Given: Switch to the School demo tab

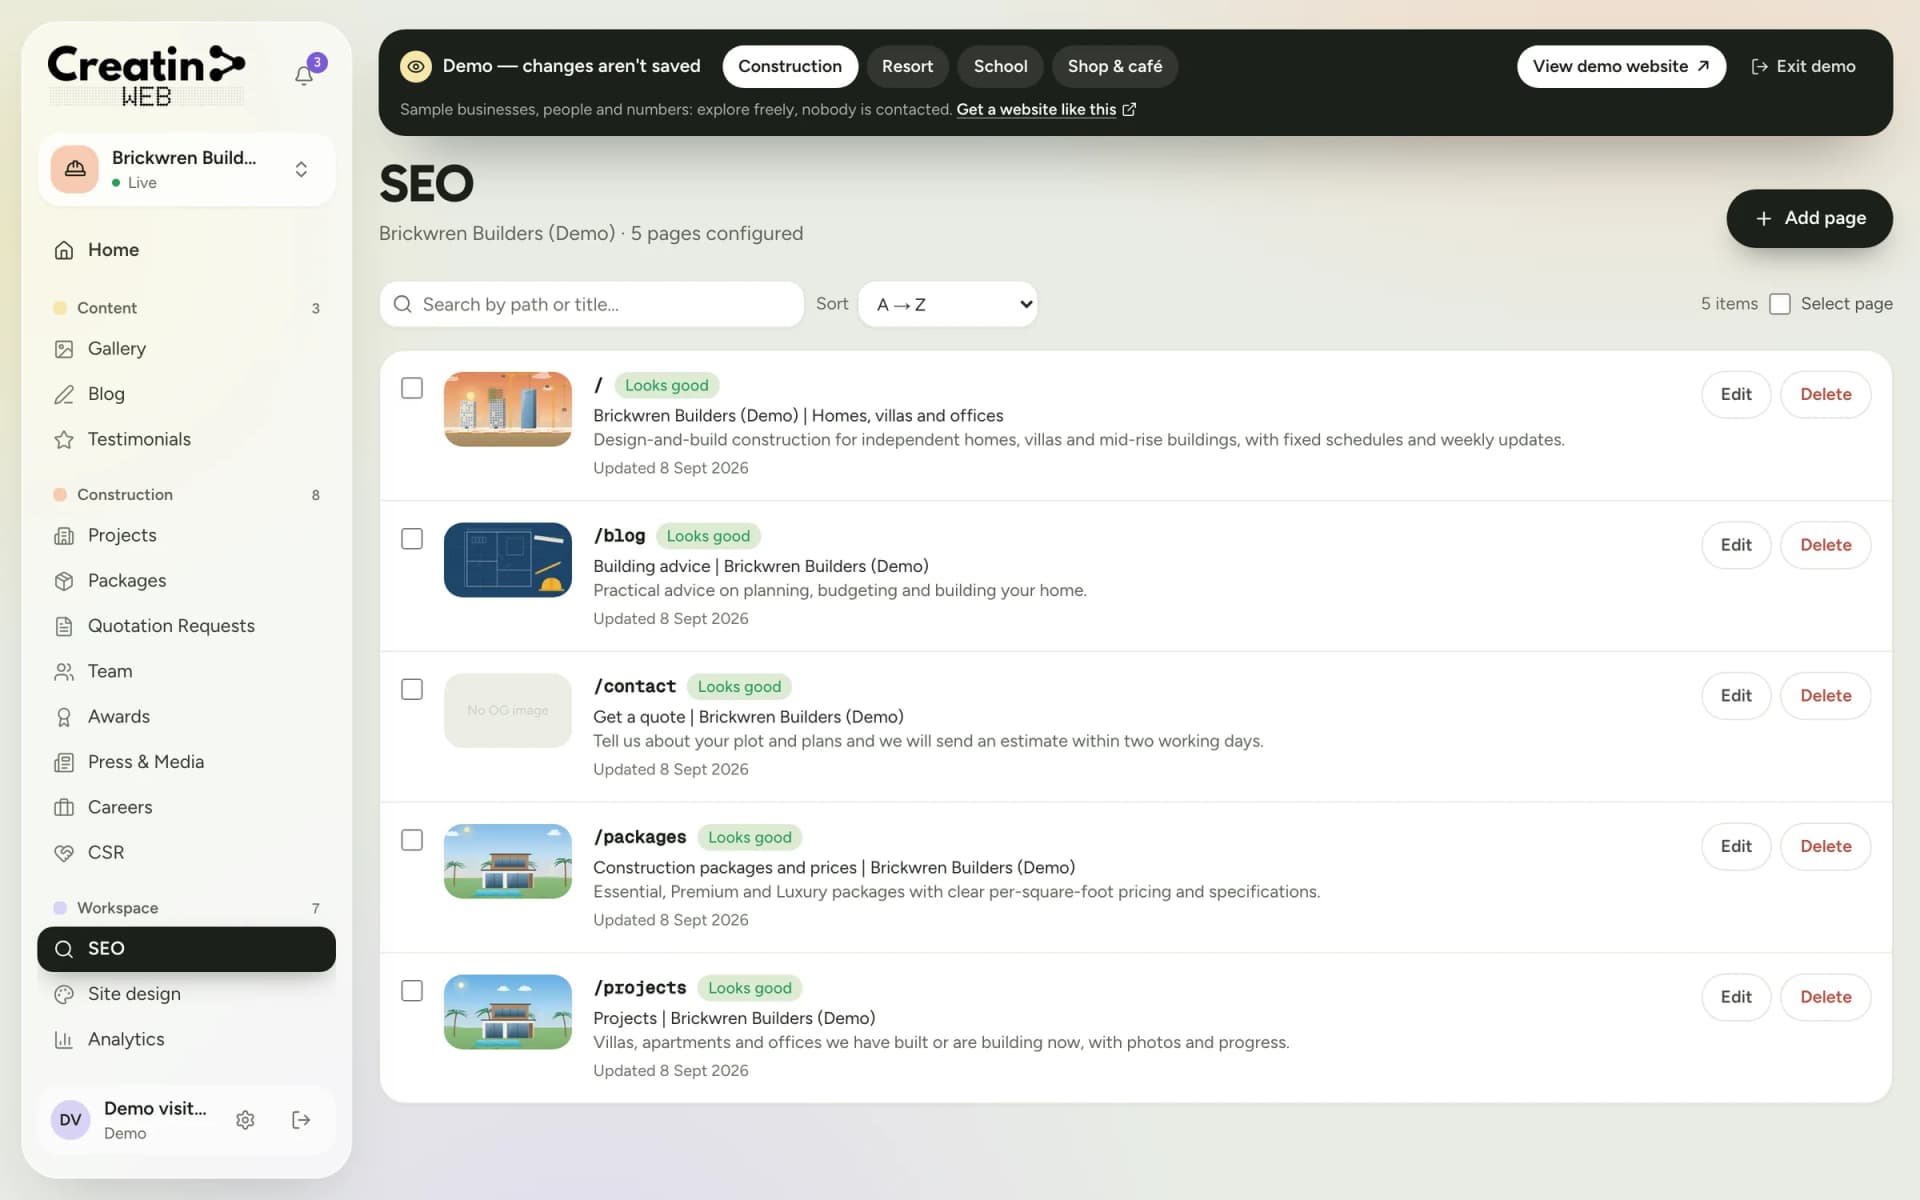Looking at the screenshot, I should [x=1000, y=66].
